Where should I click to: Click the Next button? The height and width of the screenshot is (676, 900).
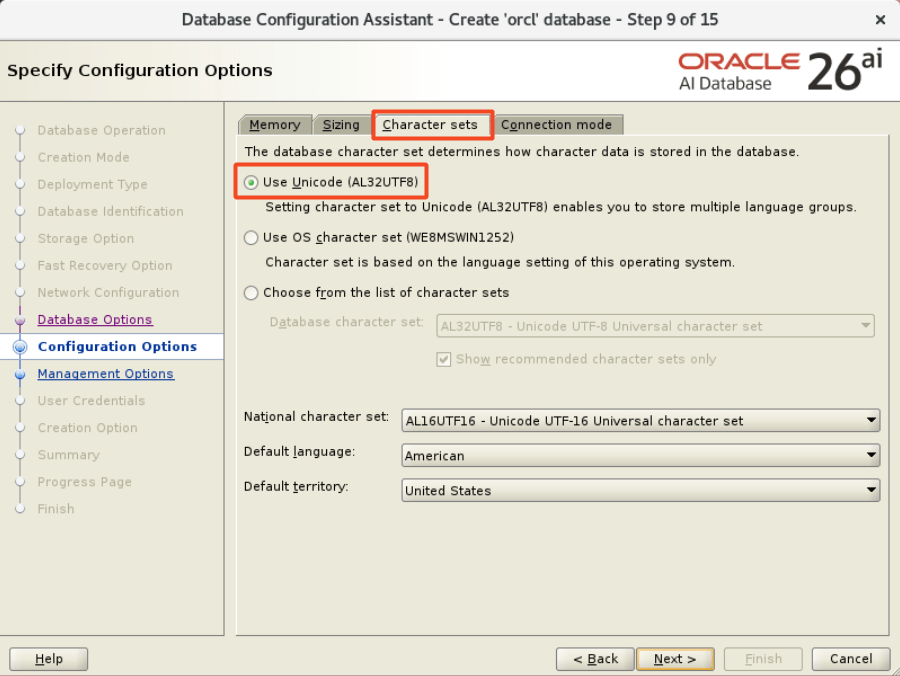[x=674, y=659]
